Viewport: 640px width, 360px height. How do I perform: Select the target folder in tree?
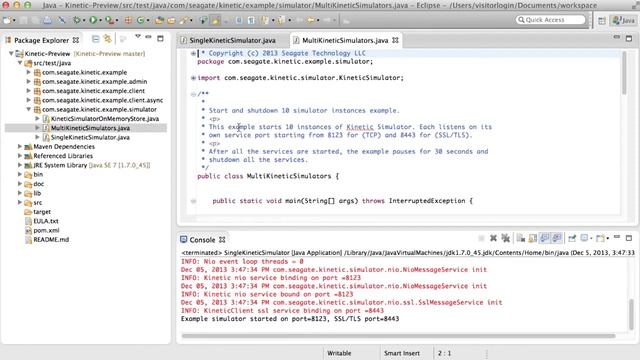[42, 211]
